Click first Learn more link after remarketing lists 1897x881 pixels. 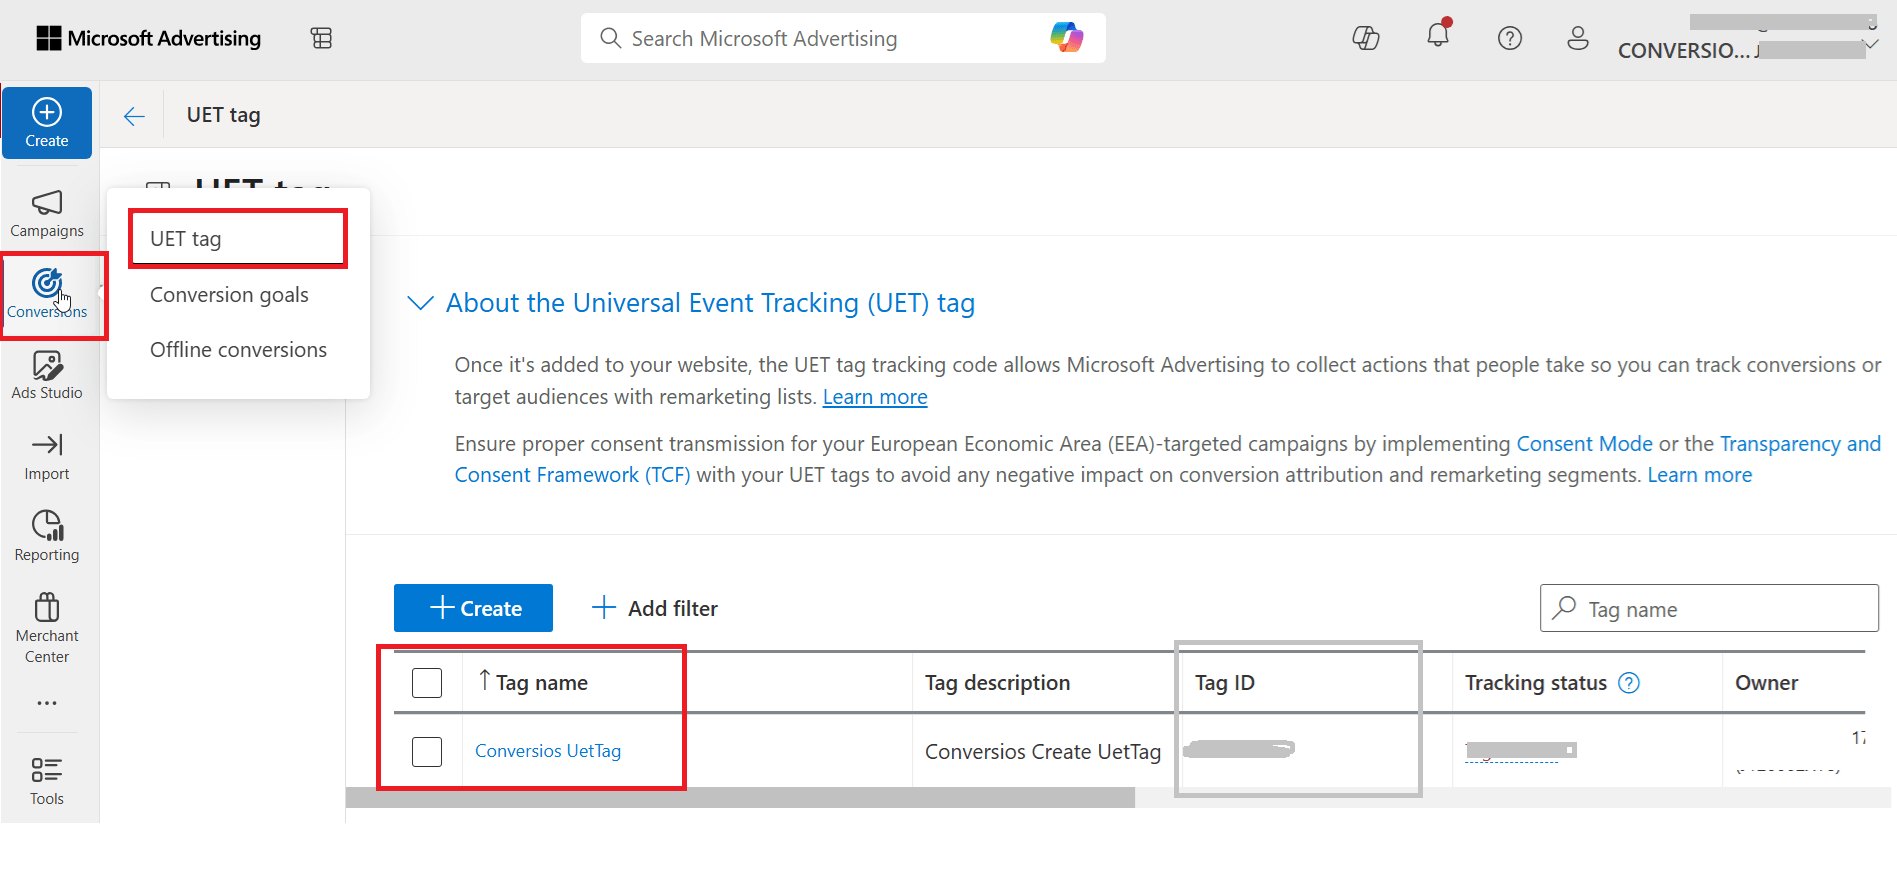[875, 397]
